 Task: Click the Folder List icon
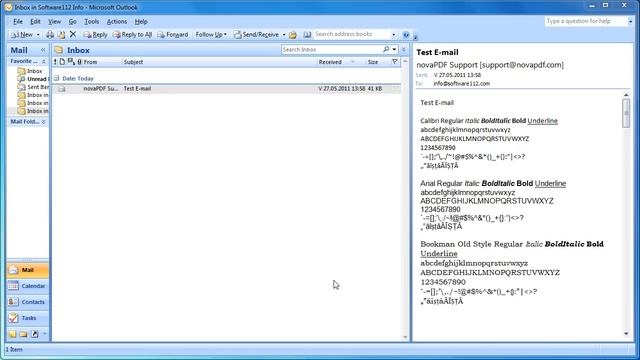pyautogui.click(x=24, y=334)
